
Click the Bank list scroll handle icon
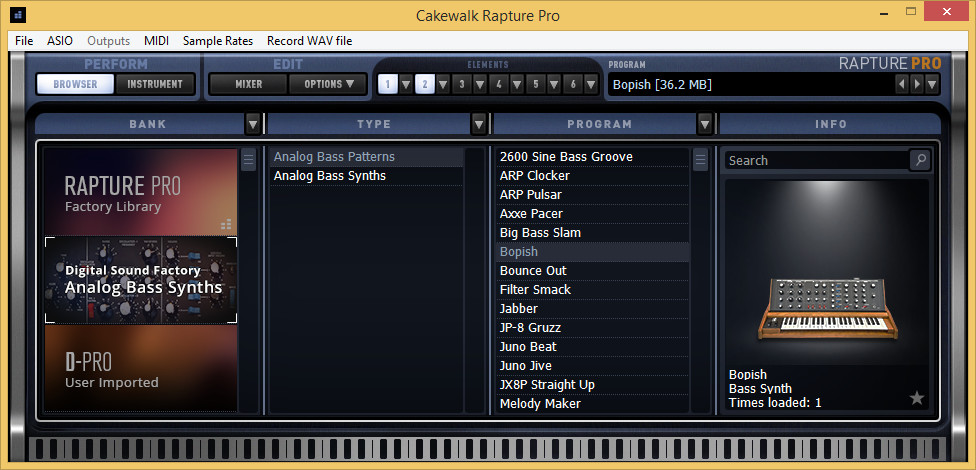pos(248,161)
